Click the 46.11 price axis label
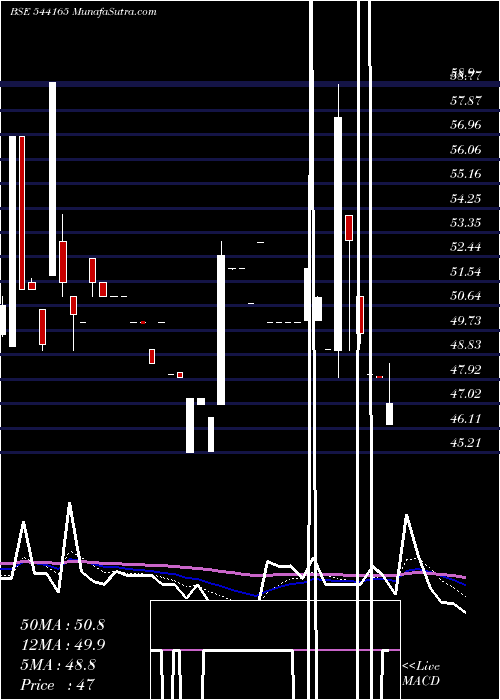 (466, 419)
